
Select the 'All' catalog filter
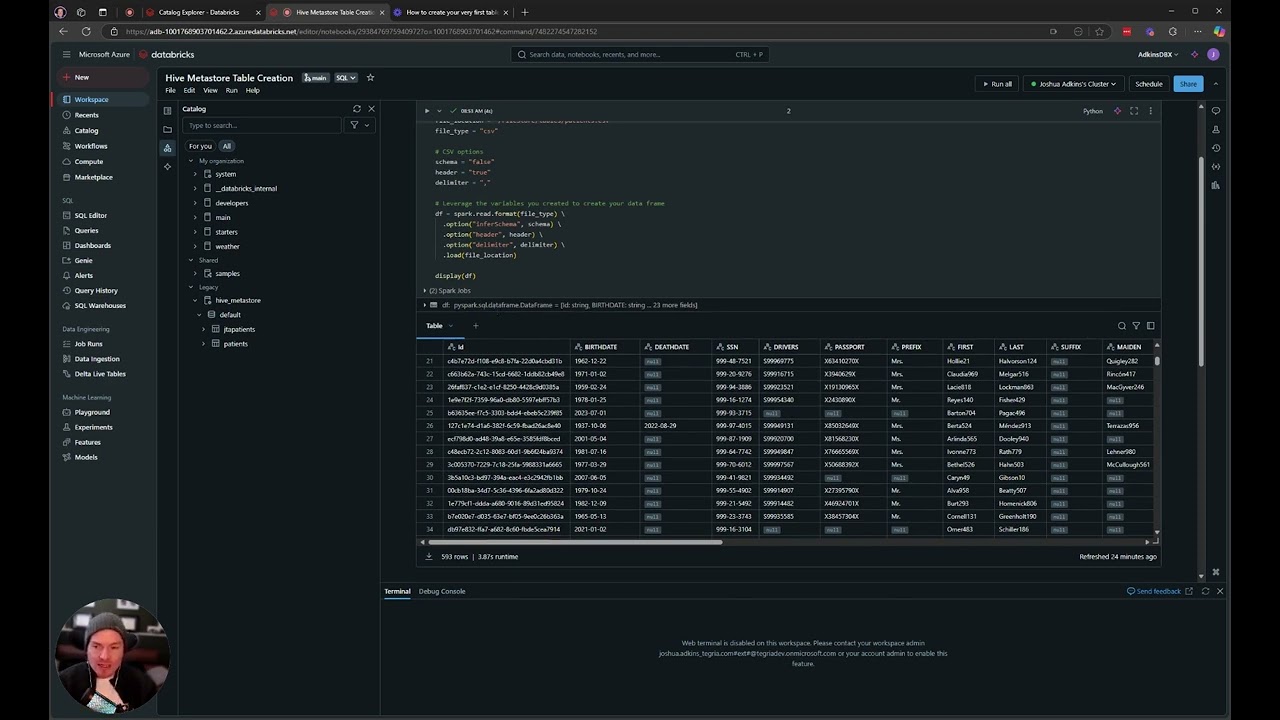coord(227,146)
